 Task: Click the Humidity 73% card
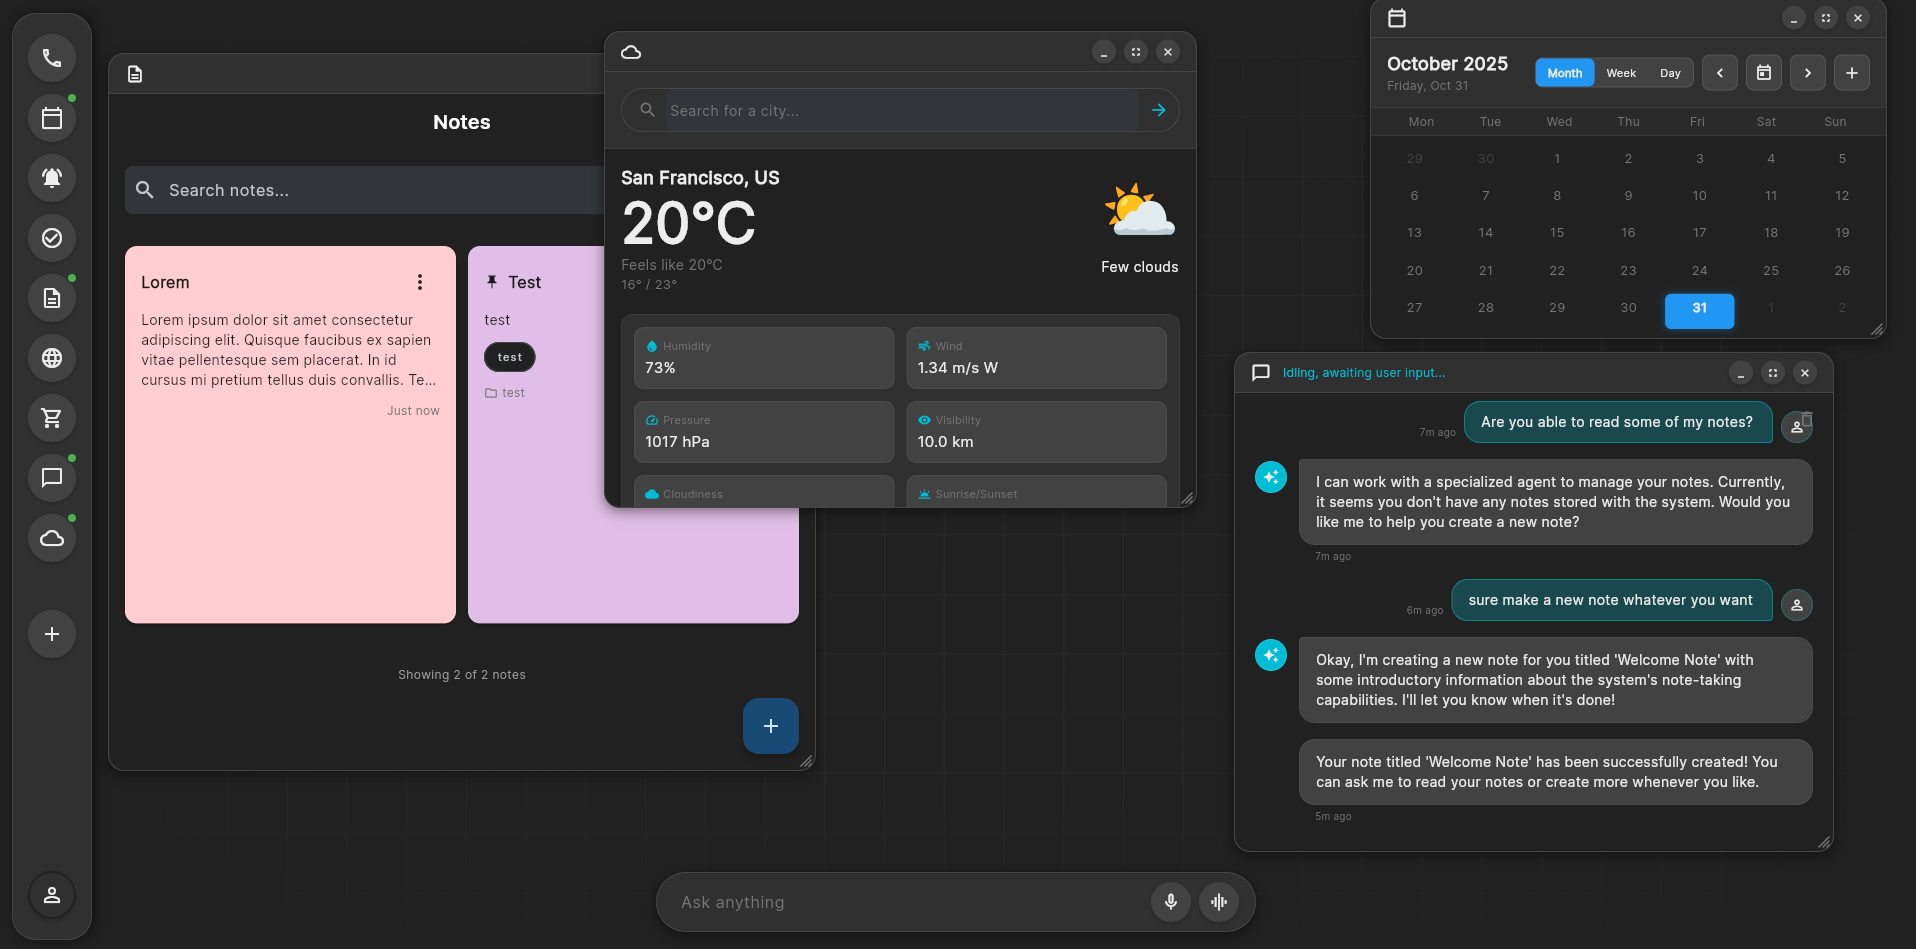764,358
